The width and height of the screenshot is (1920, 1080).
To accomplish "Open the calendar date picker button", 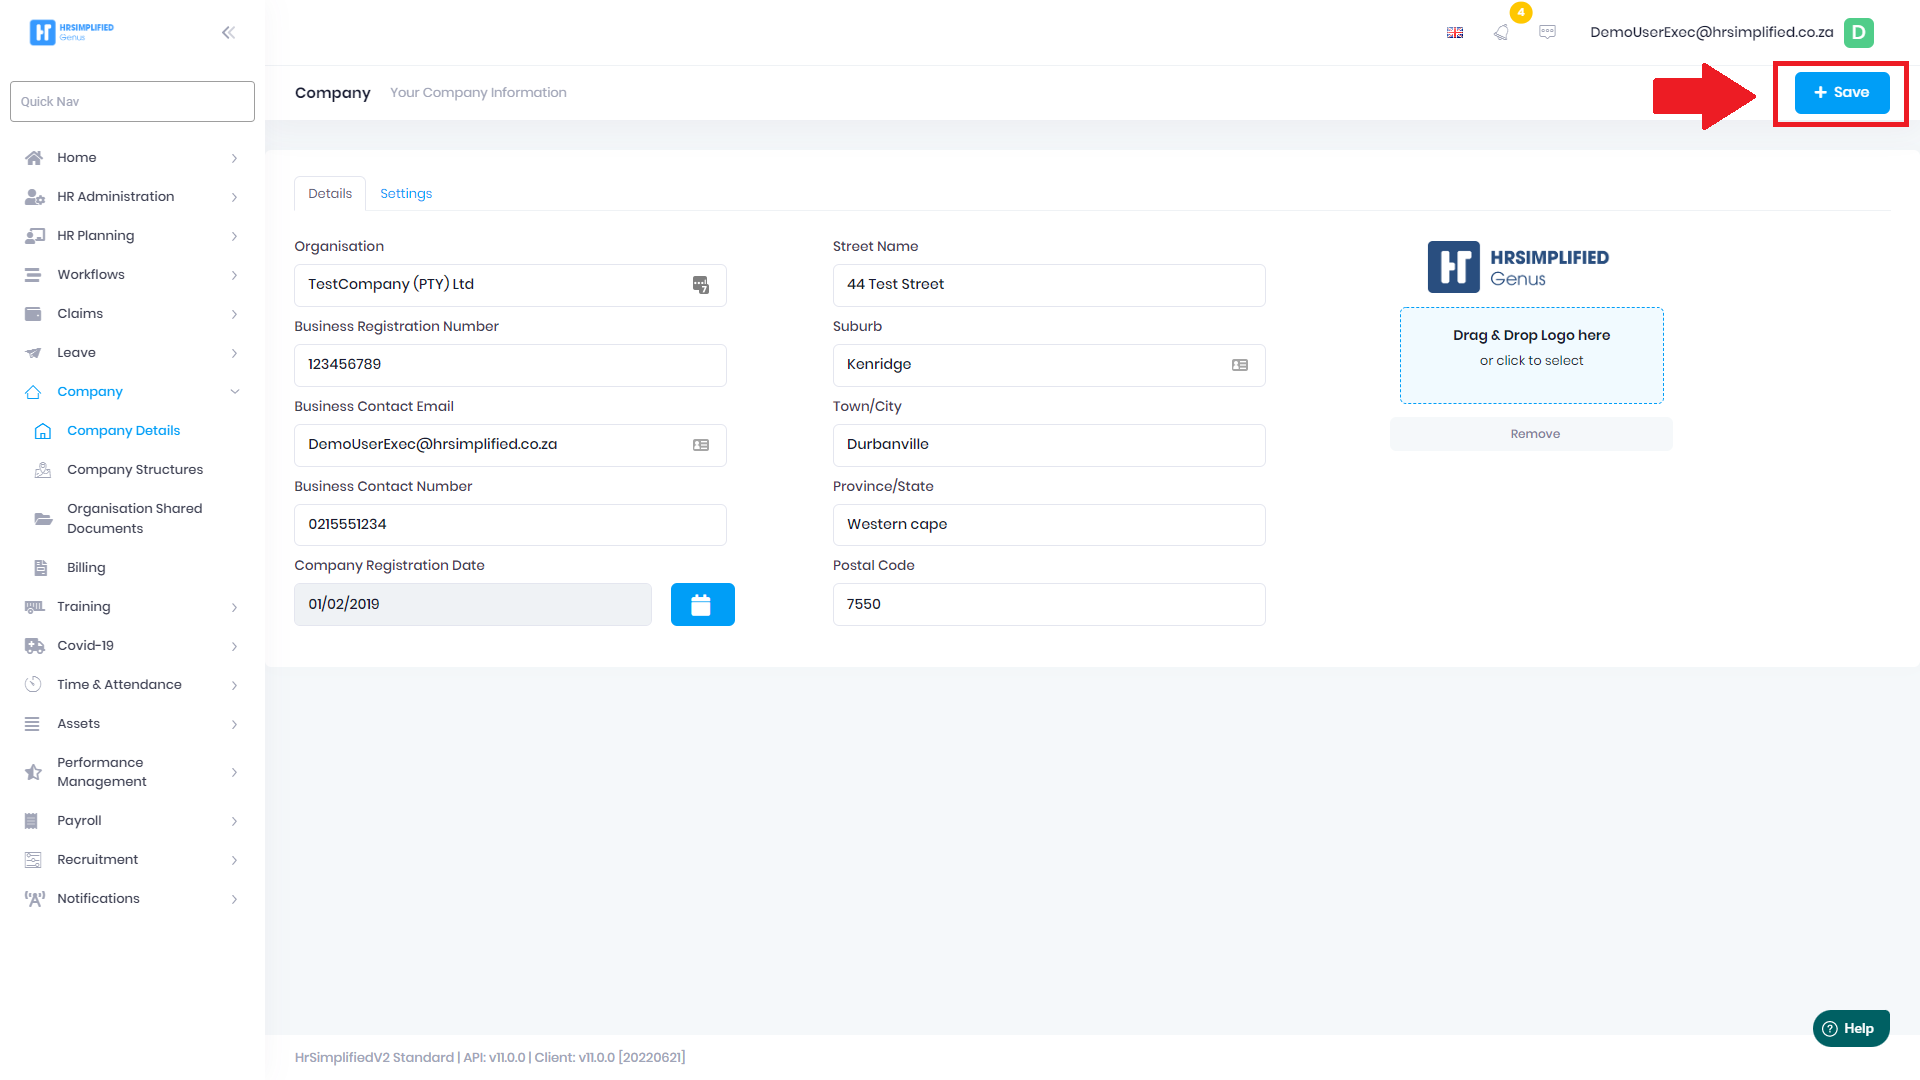I will pos(702,605).
